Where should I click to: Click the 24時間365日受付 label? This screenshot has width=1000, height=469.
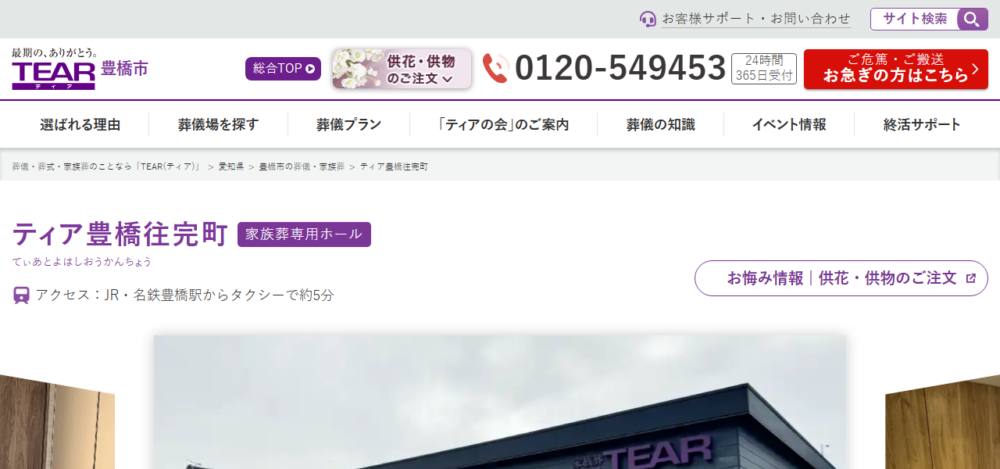pos(764,68)
